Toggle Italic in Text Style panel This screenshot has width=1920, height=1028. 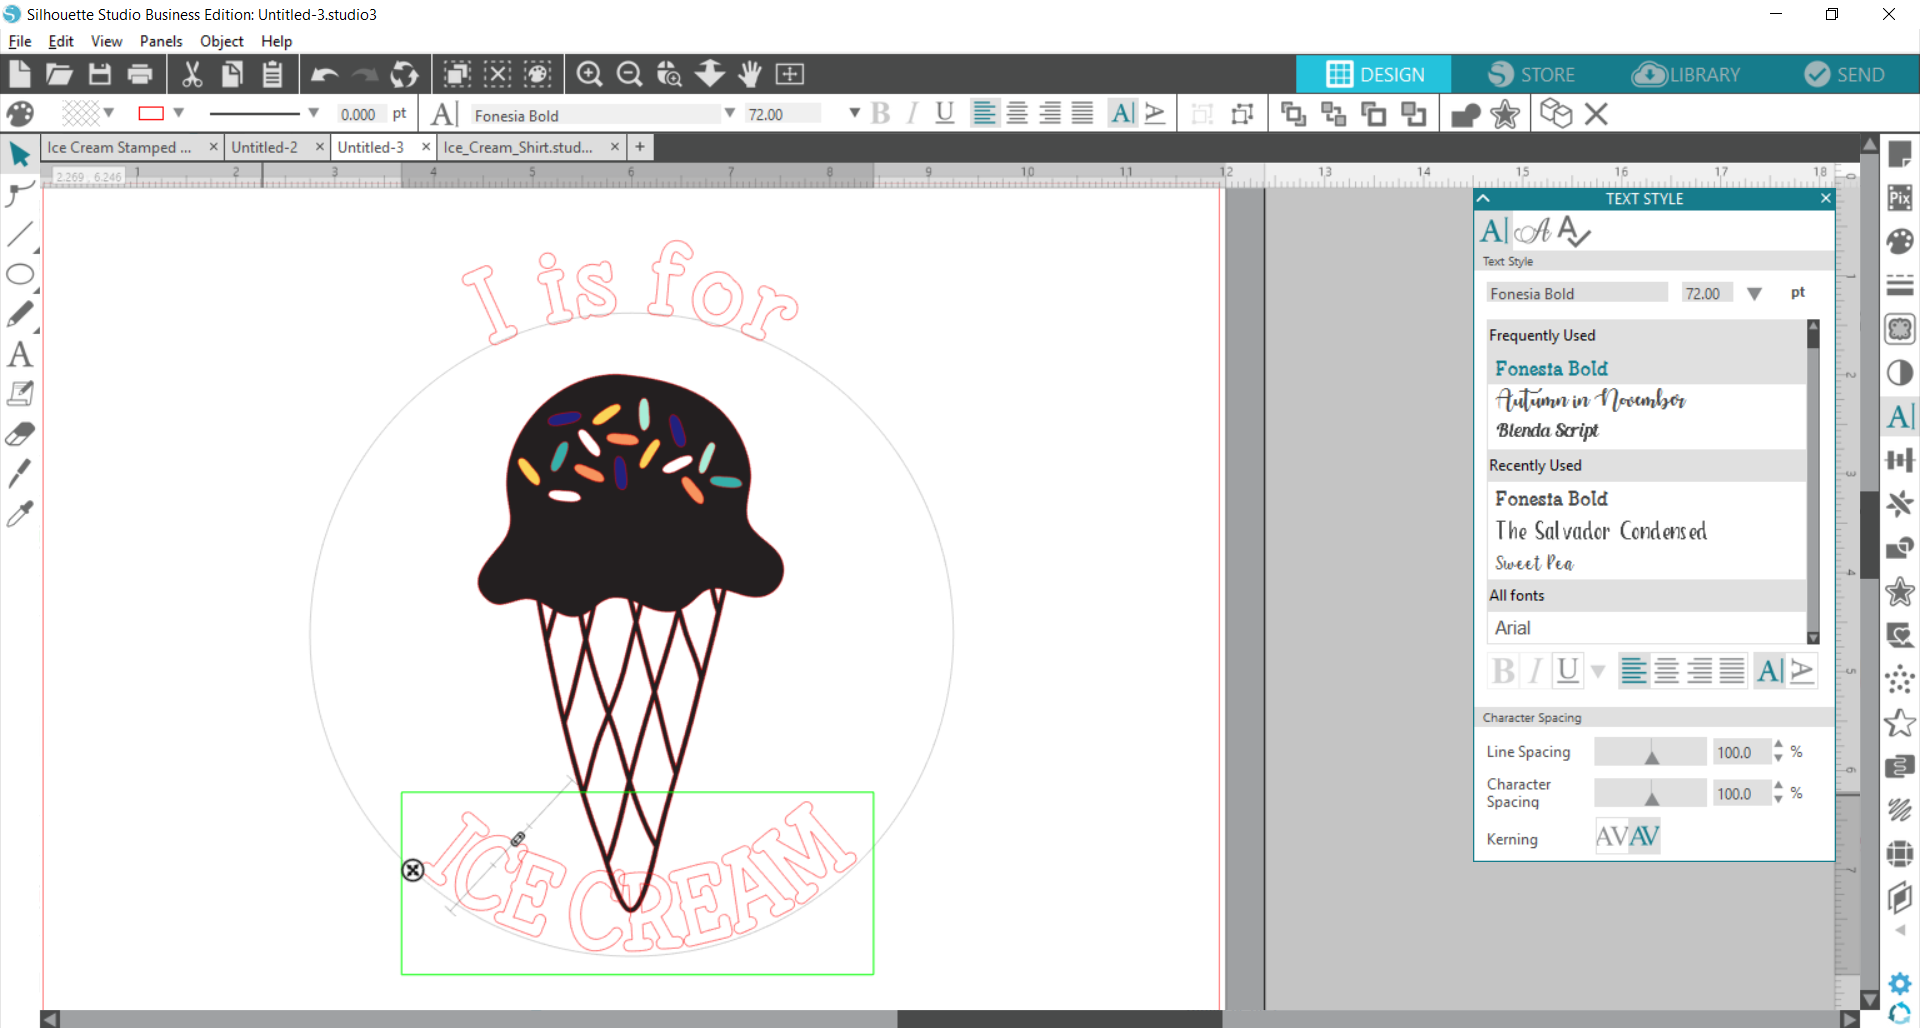[x=1535, y=671]
